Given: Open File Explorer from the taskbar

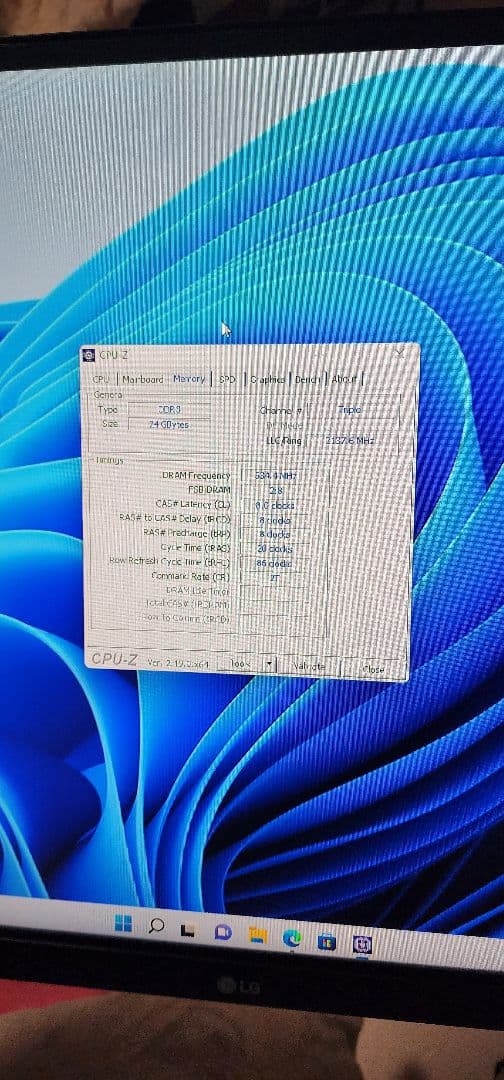Looking at the screenshot, I should click(258, 935).
